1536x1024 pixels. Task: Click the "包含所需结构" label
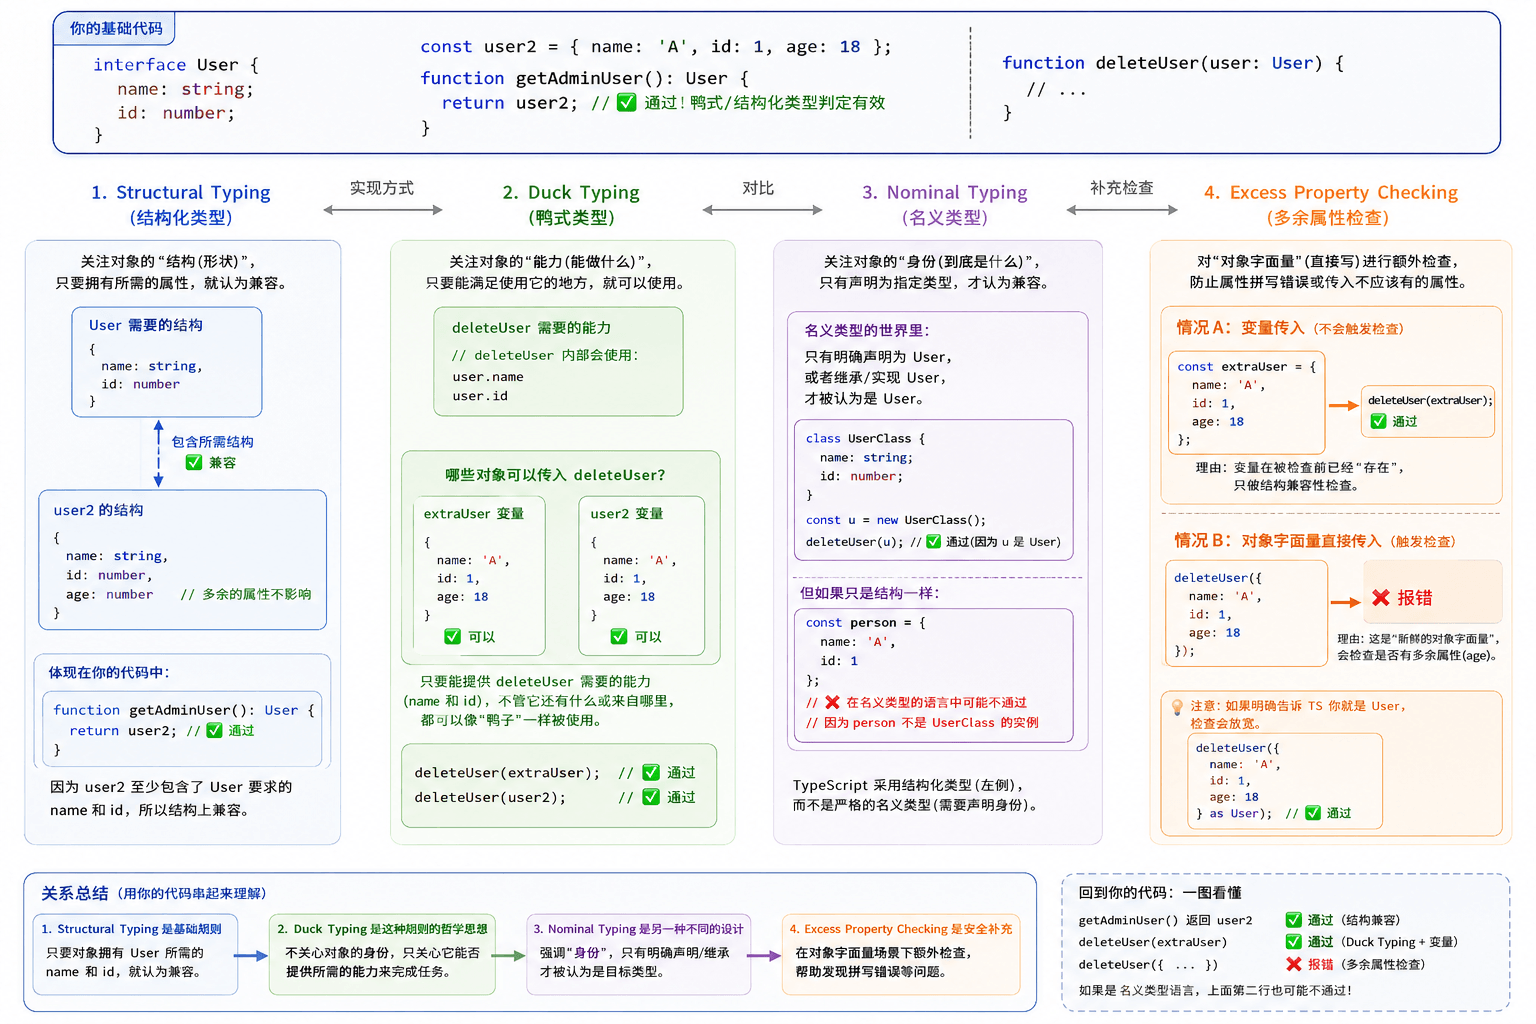pyautogui.click(x=212, y=441)
